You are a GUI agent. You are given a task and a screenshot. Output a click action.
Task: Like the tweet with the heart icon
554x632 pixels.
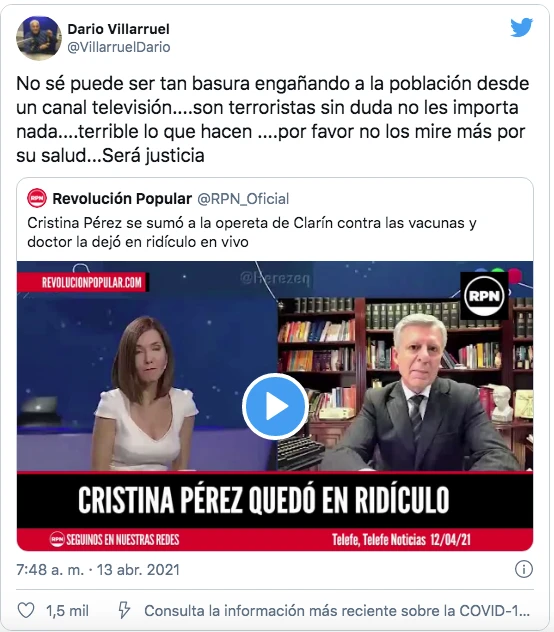point(26,610)
